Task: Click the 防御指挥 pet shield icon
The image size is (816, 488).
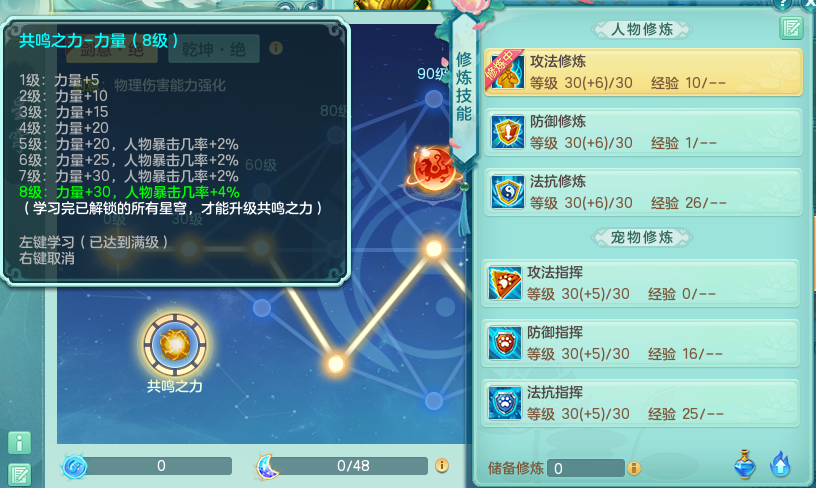Action: (504, 343)
